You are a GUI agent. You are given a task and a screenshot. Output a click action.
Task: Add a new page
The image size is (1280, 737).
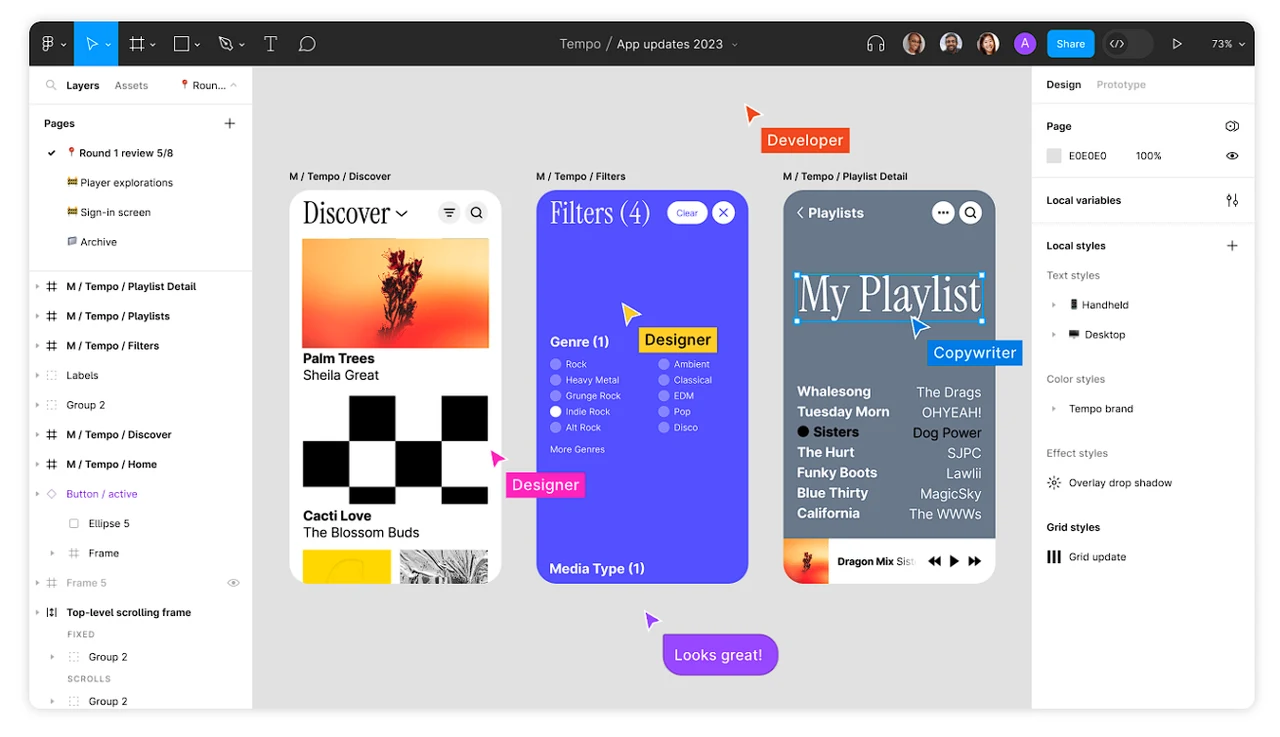[230, 123]
